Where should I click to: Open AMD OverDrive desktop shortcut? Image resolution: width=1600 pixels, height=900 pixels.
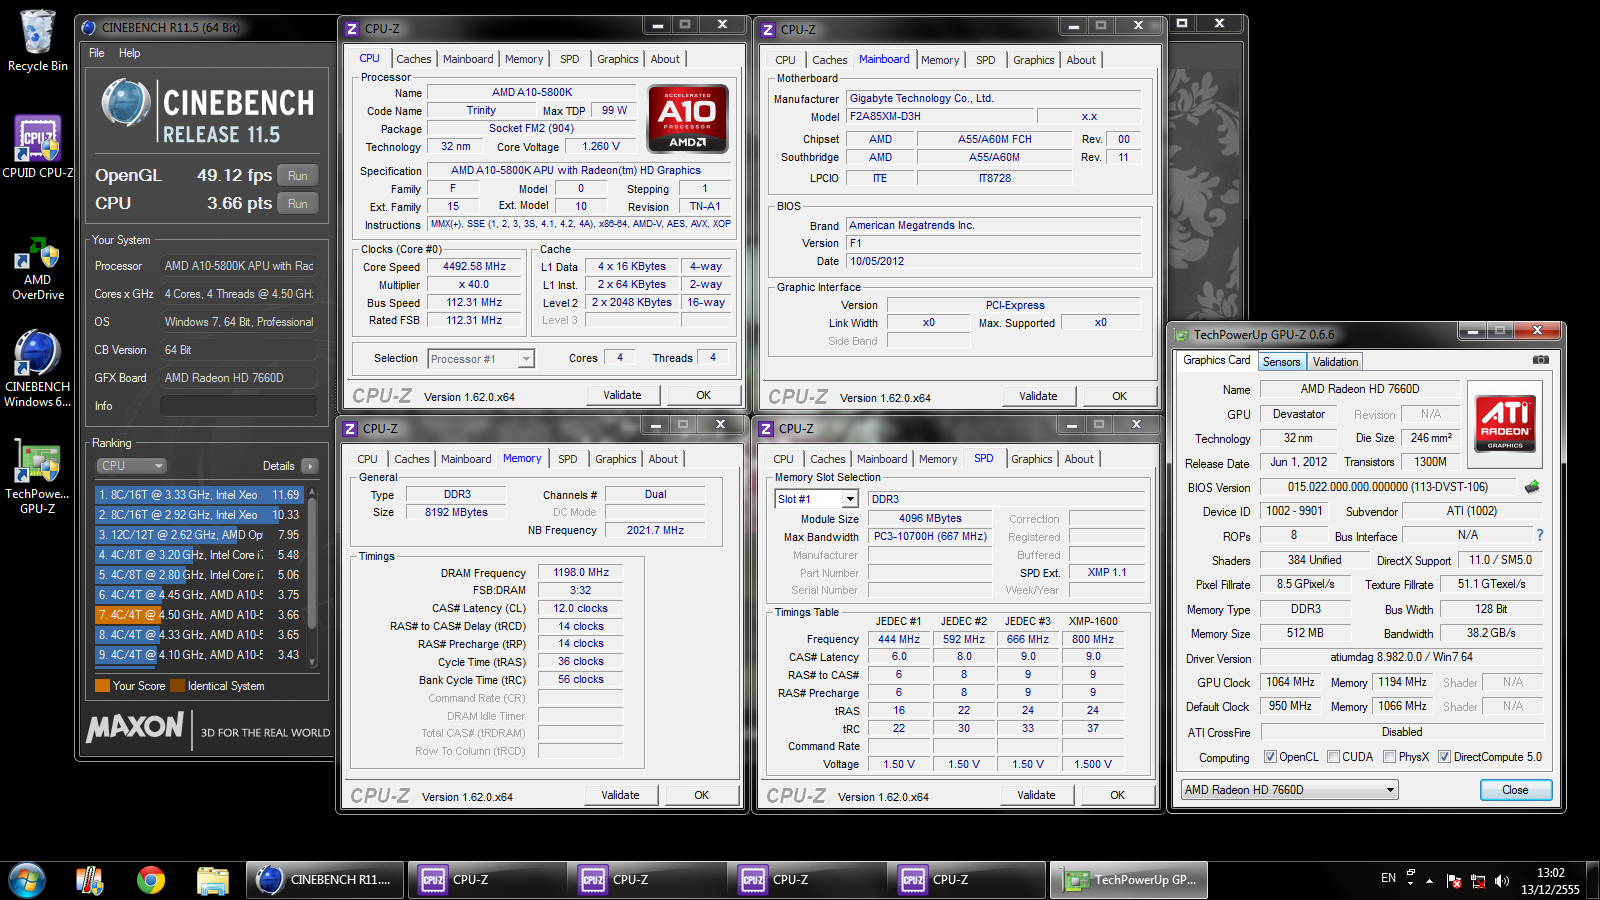pos(38,269)
